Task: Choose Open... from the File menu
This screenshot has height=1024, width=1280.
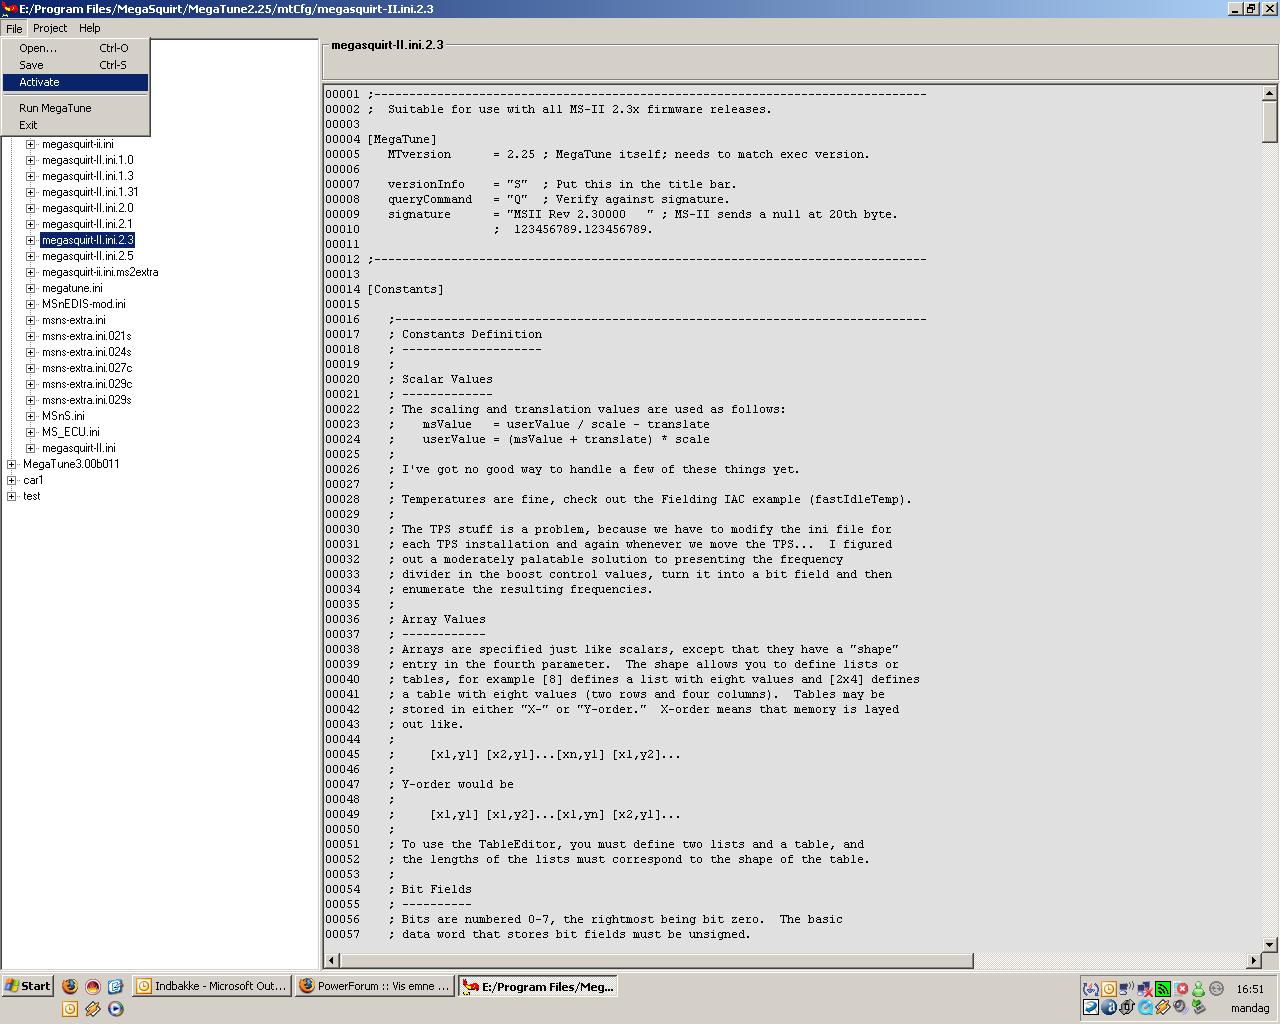Action: tap(75, 48)
